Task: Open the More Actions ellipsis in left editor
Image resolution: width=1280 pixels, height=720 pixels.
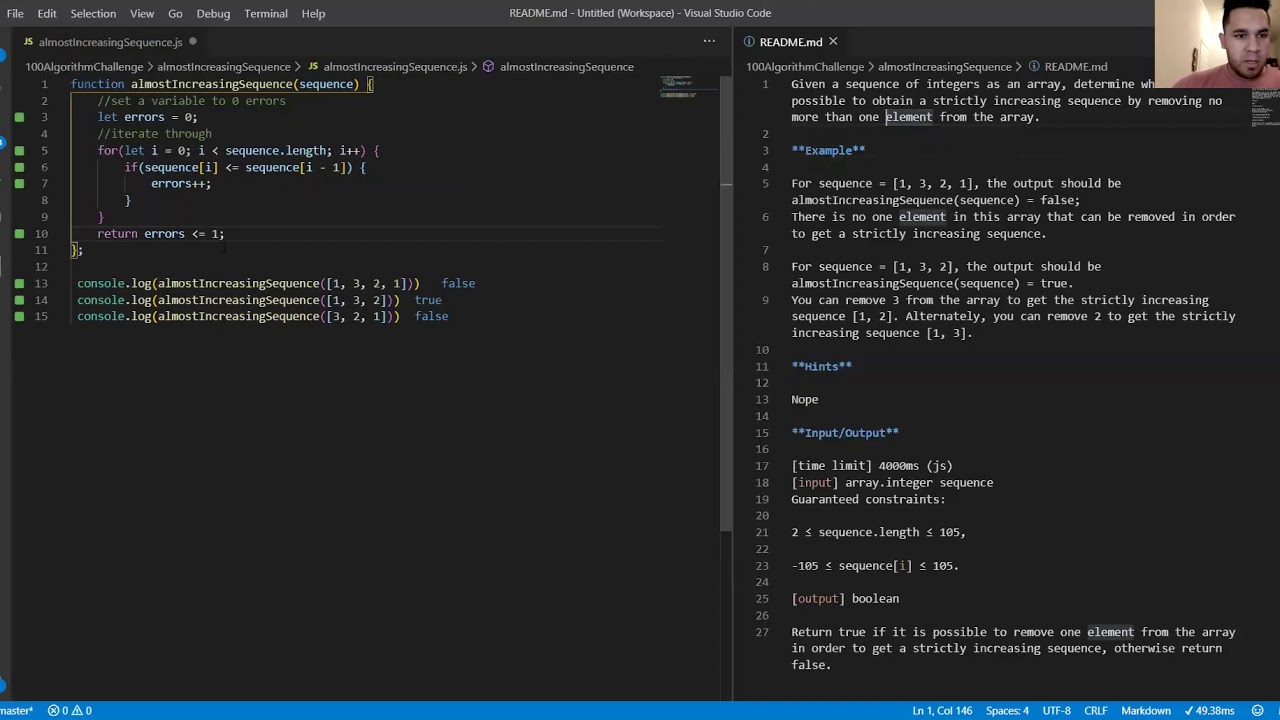Action: (x=709, y=41)
